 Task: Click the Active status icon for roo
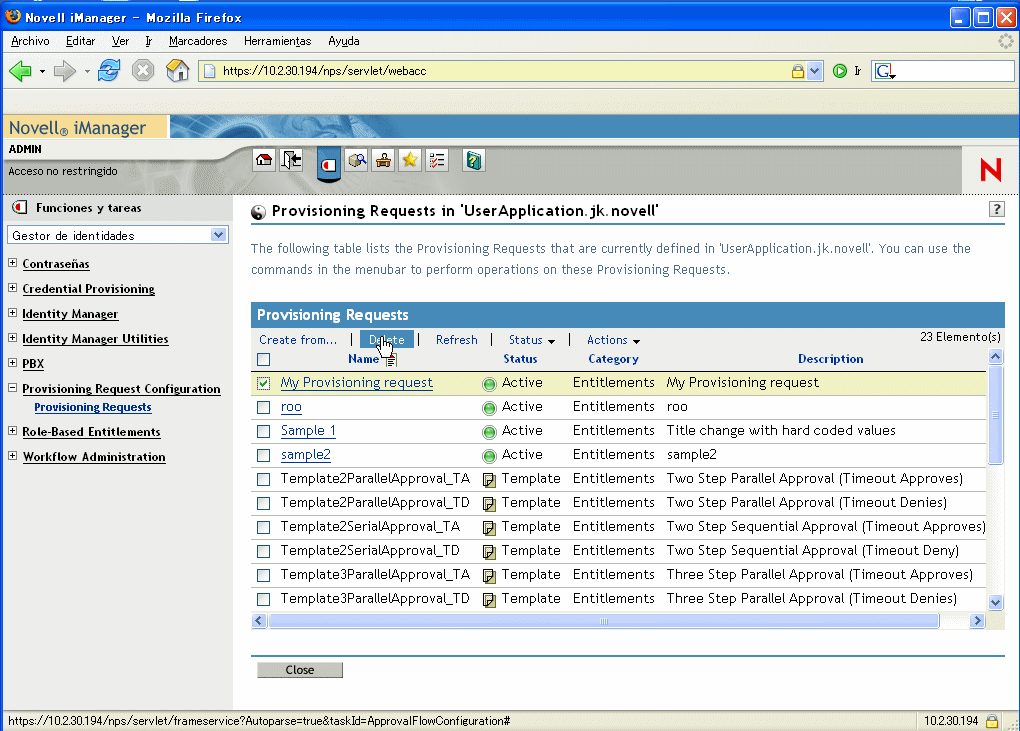pos(489,408)
